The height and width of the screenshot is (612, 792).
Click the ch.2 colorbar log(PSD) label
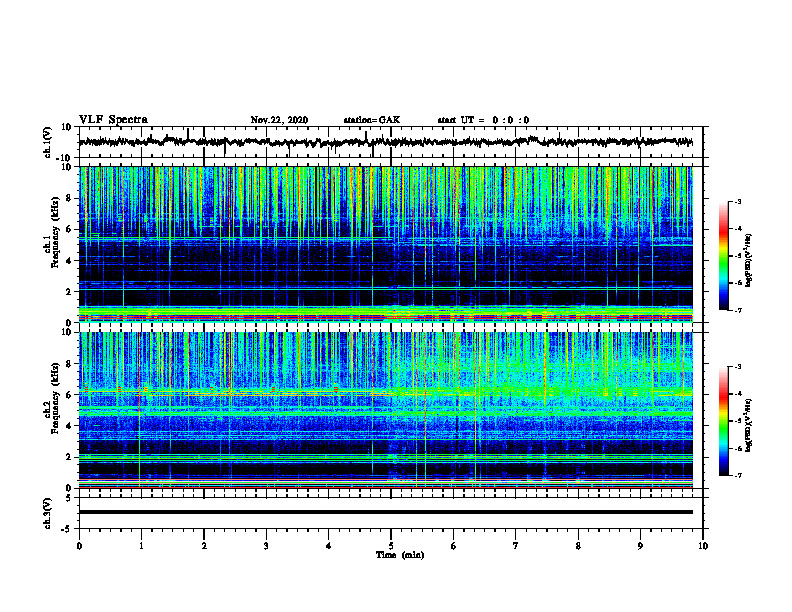[x=749, y=426]
